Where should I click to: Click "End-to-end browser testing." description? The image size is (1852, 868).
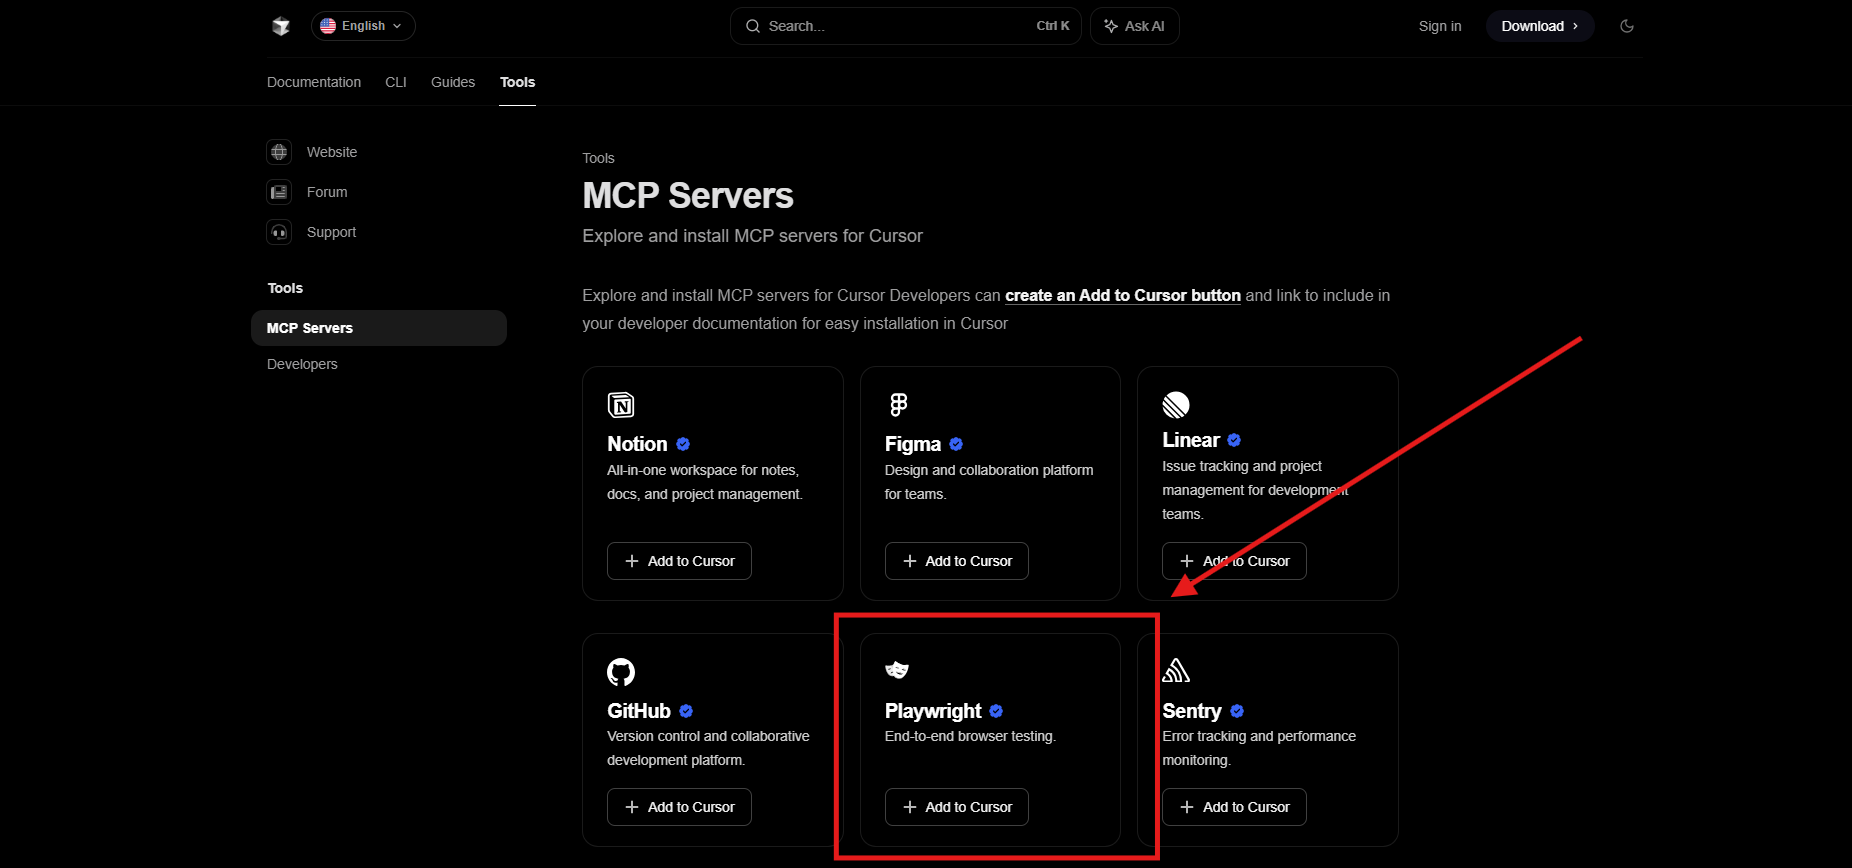click(970, 736)
